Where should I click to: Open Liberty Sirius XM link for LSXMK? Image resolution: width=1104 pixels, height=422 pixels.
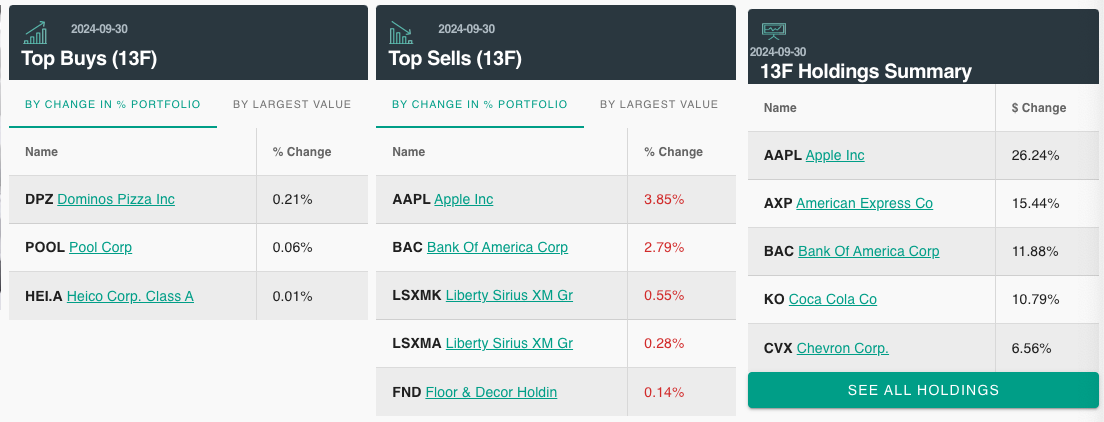pos(510,295)
